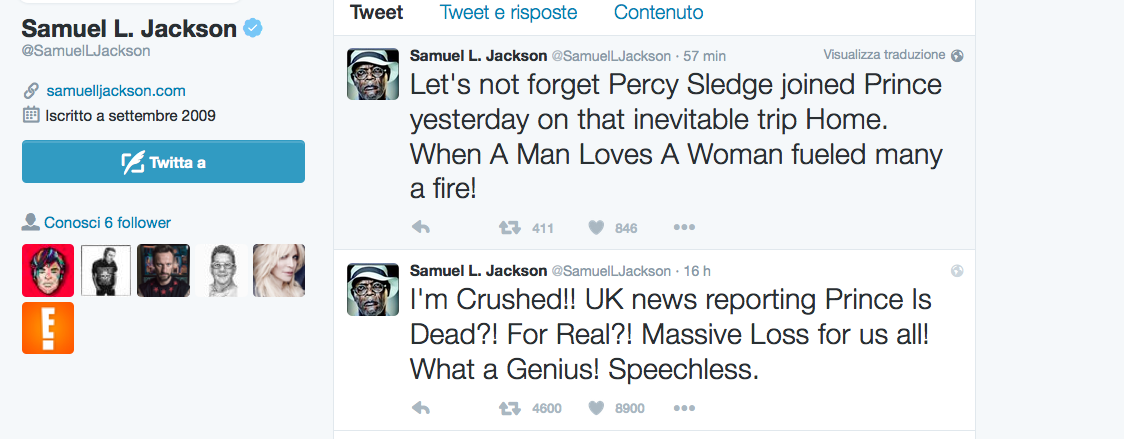Open more options on Percy Sledge tweet

coord(684,228)
